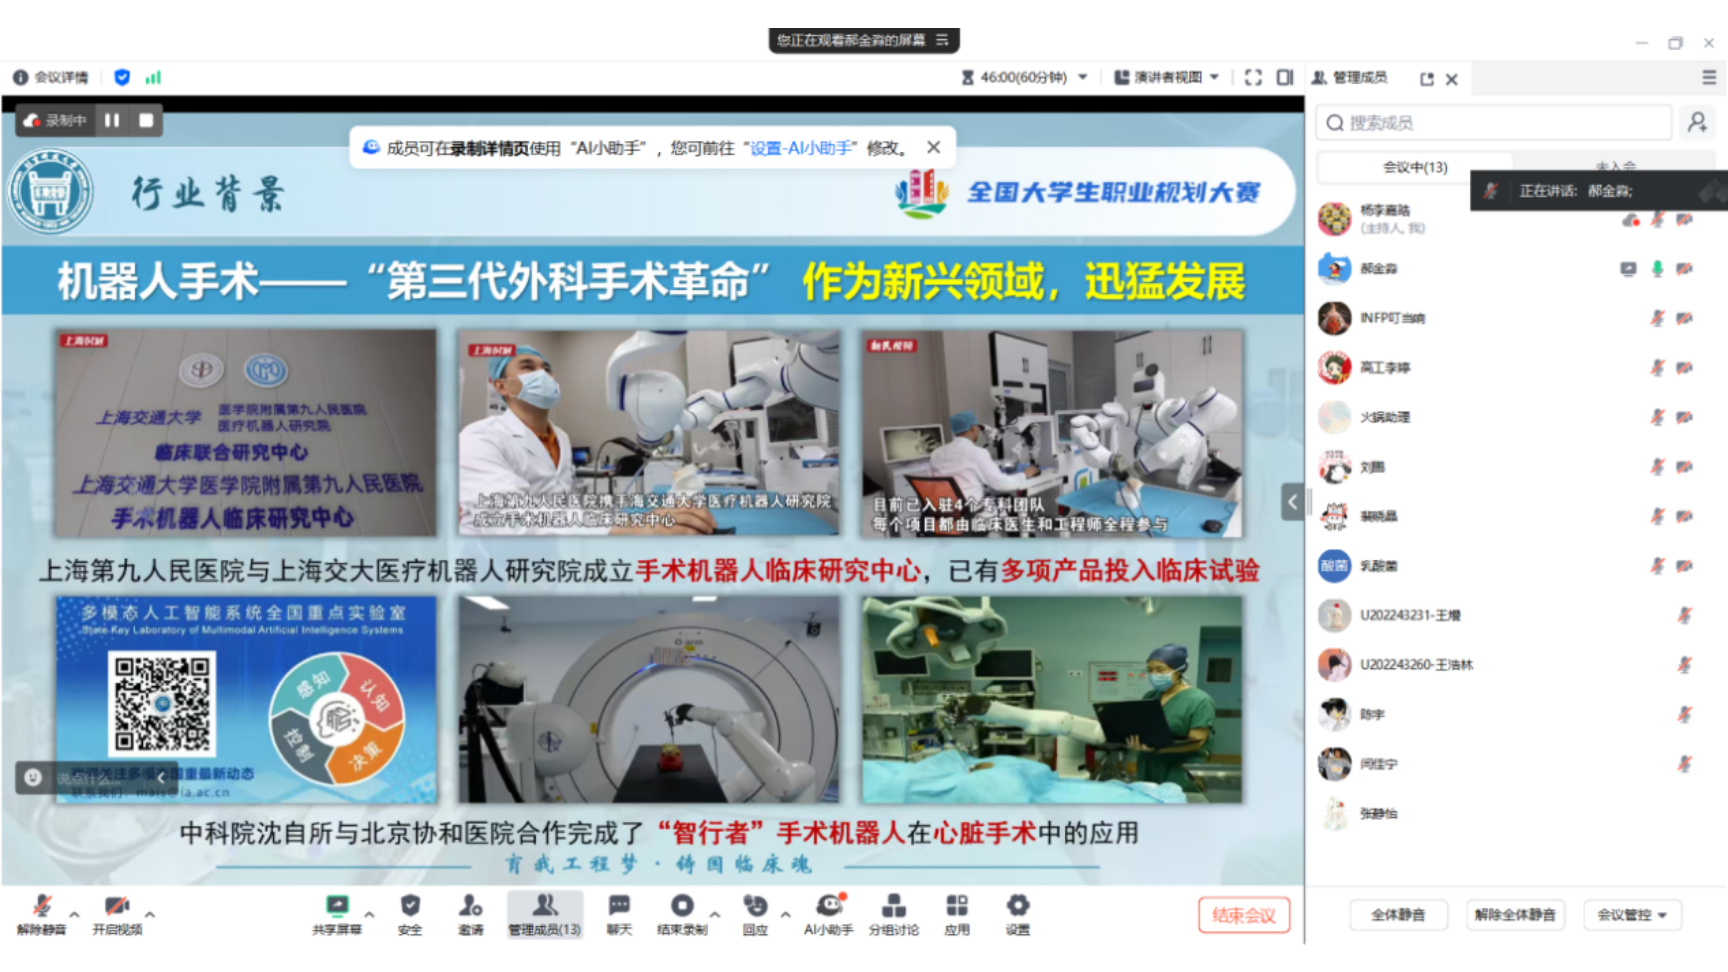Image resolution: width=1728 pixels, height=972 pixels.
Task: Click the host's cloud recording indicator
Action: coord(1630,219)
